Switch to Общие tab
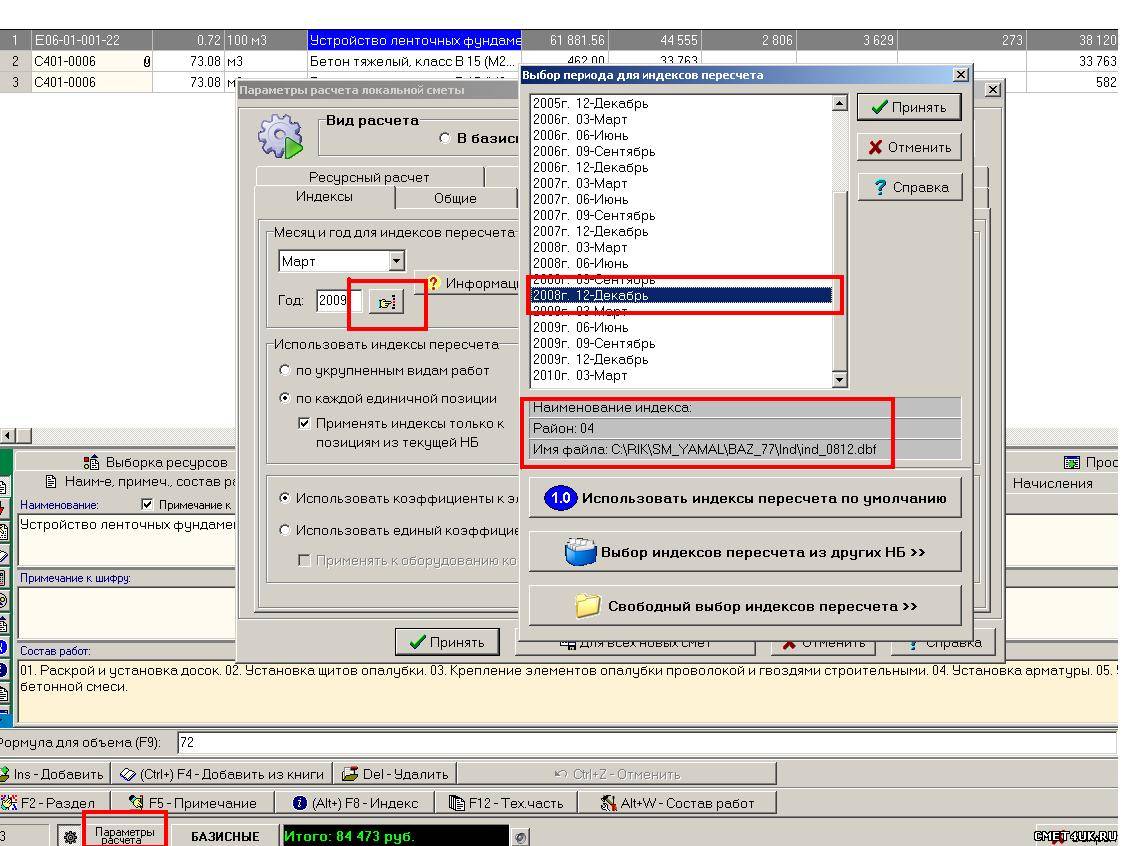Viewport: 1122px width, 846px height. point(455,198)
